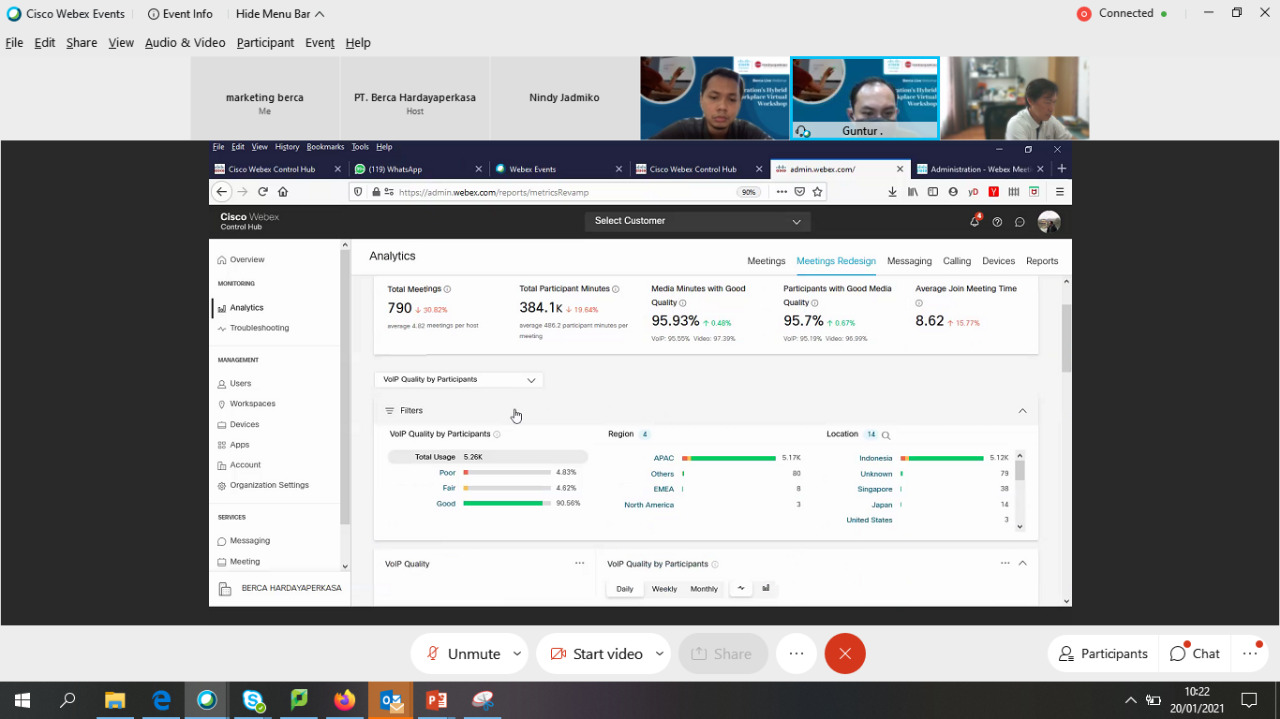Screen dimensions: 1280x719
Task: Switch to Messaging analytics tab
Action: [x=909, y=261]
